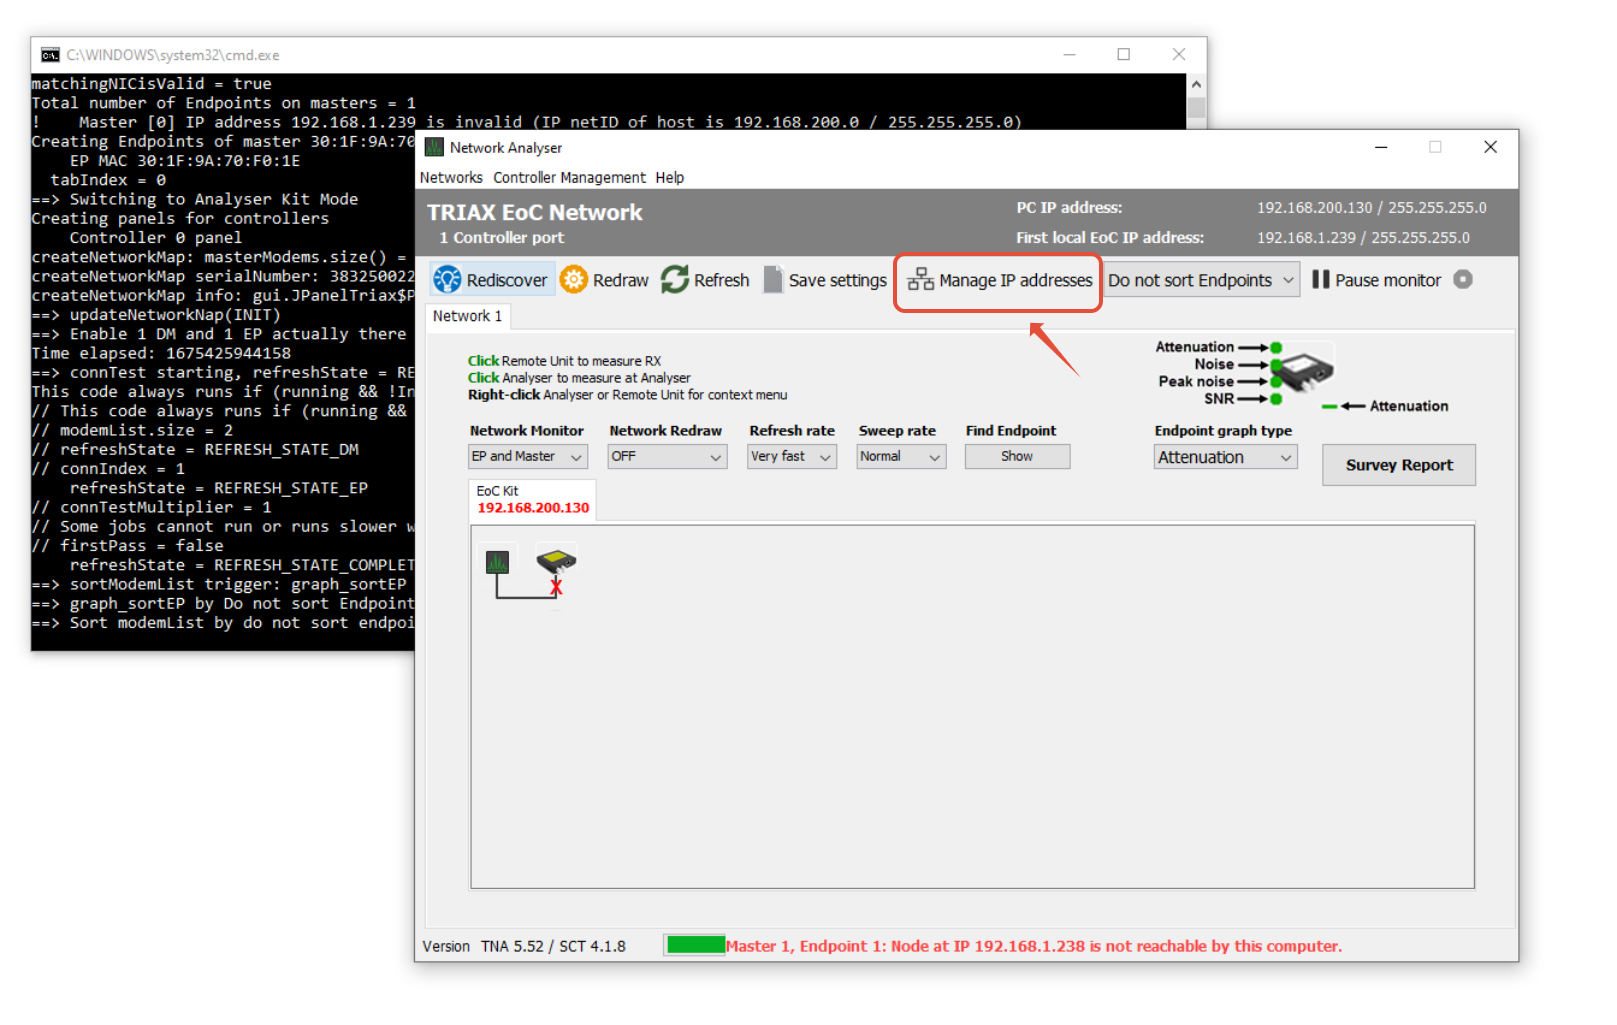Click the Survey Report button

point(1398,465)
